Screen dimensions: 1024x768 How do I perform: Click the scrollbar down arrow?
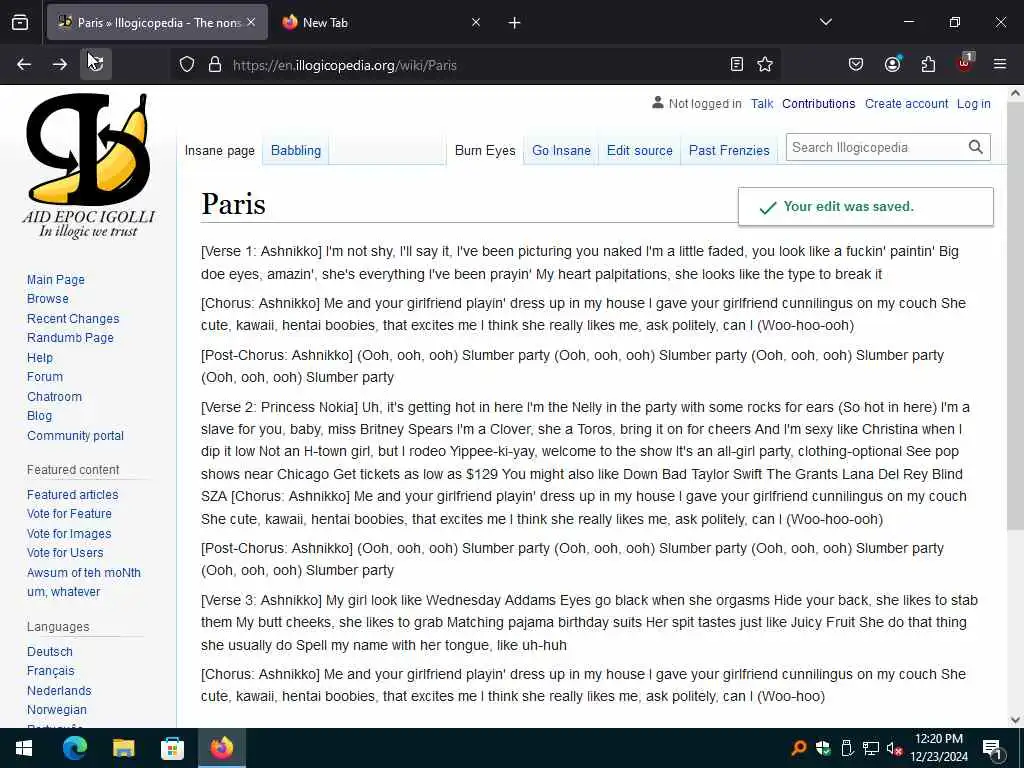click(1015, 720)
